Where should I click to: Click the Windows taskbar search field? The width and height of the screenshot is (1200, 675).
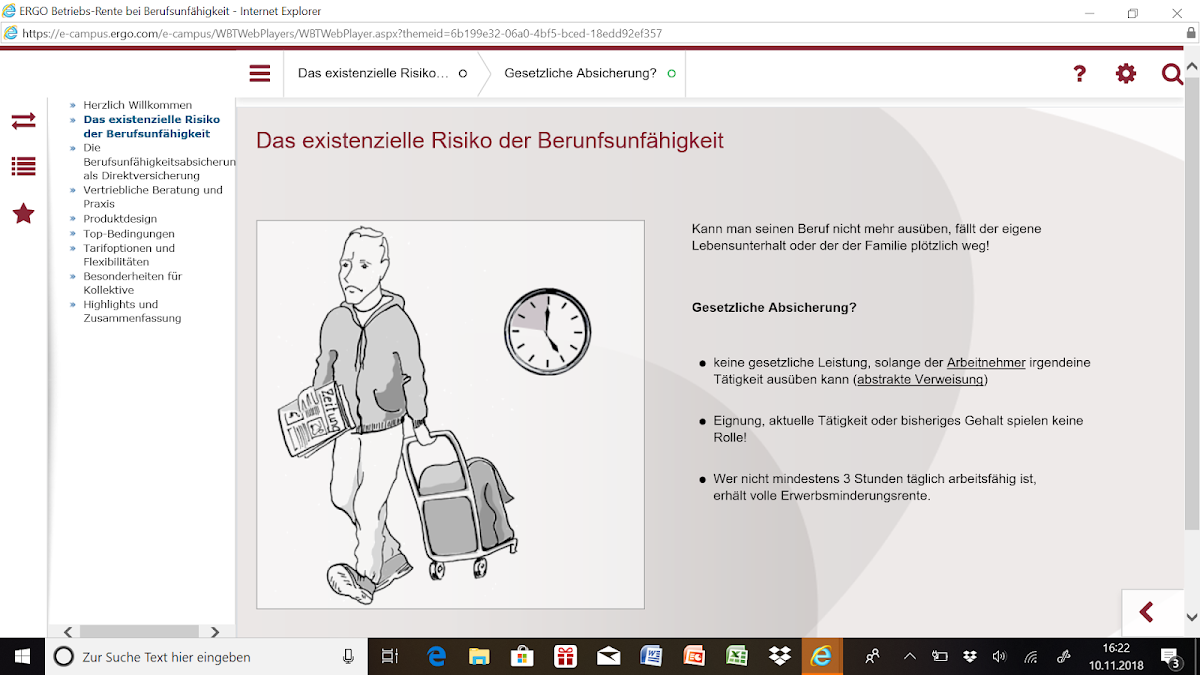click(200, 657)
